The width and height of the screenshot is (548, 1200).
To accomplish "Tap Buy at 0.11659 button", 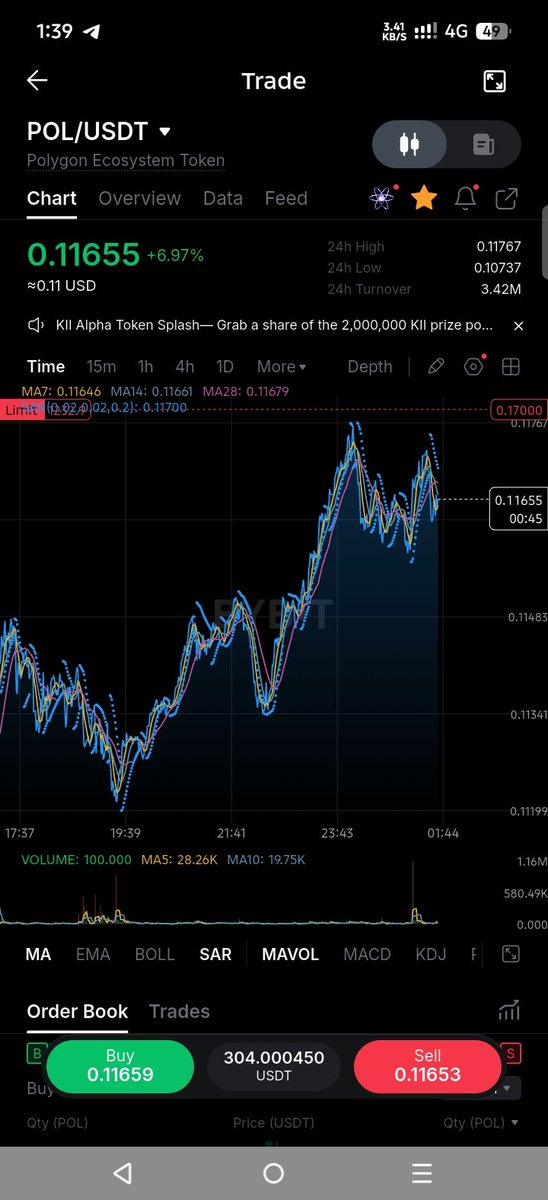I will tap(120, 1066).
